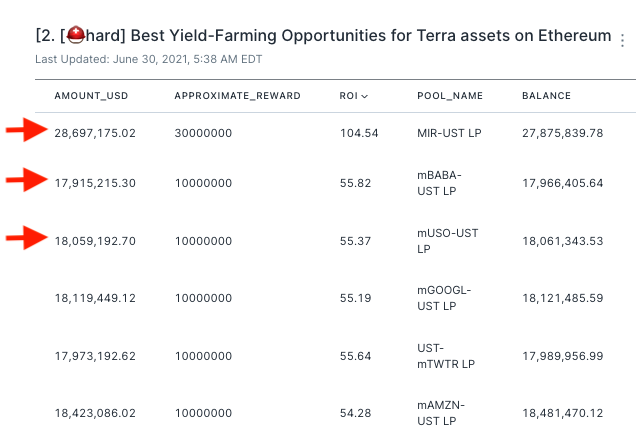Toggle the ROI sort chevron

point(364,96)
